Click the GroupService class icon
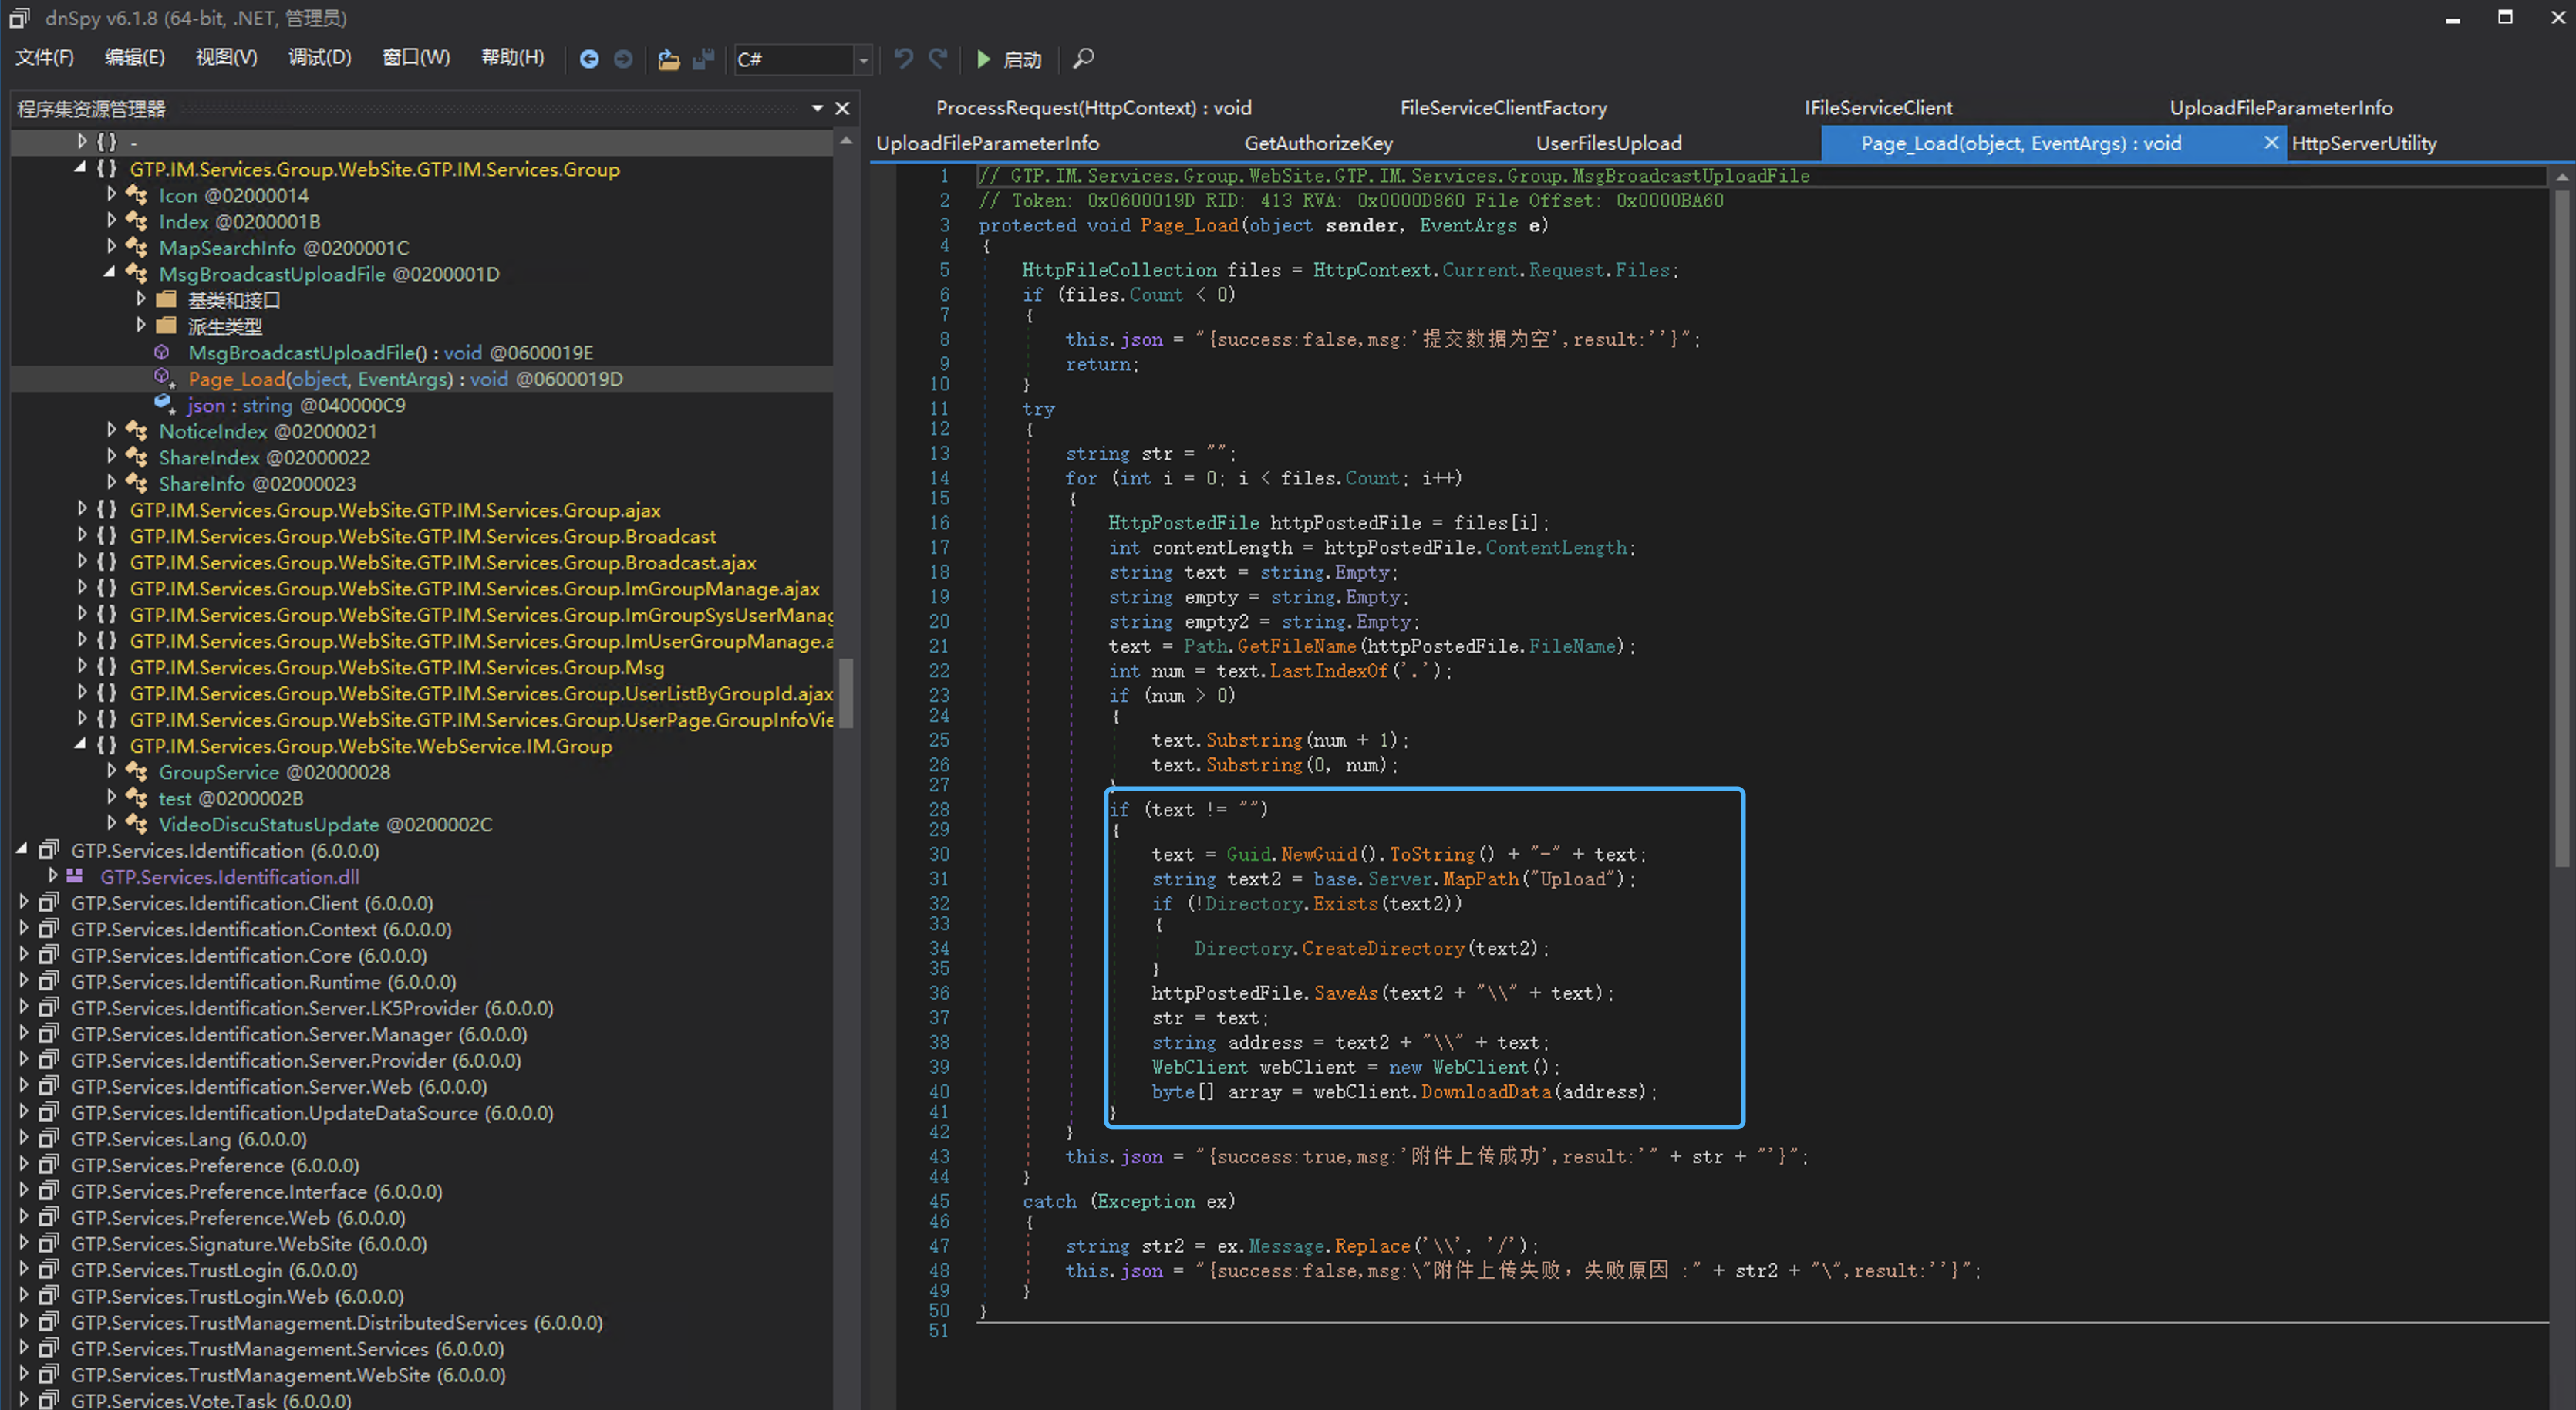This screenshot has height=1410, width=2576. [x=137, y=772]
